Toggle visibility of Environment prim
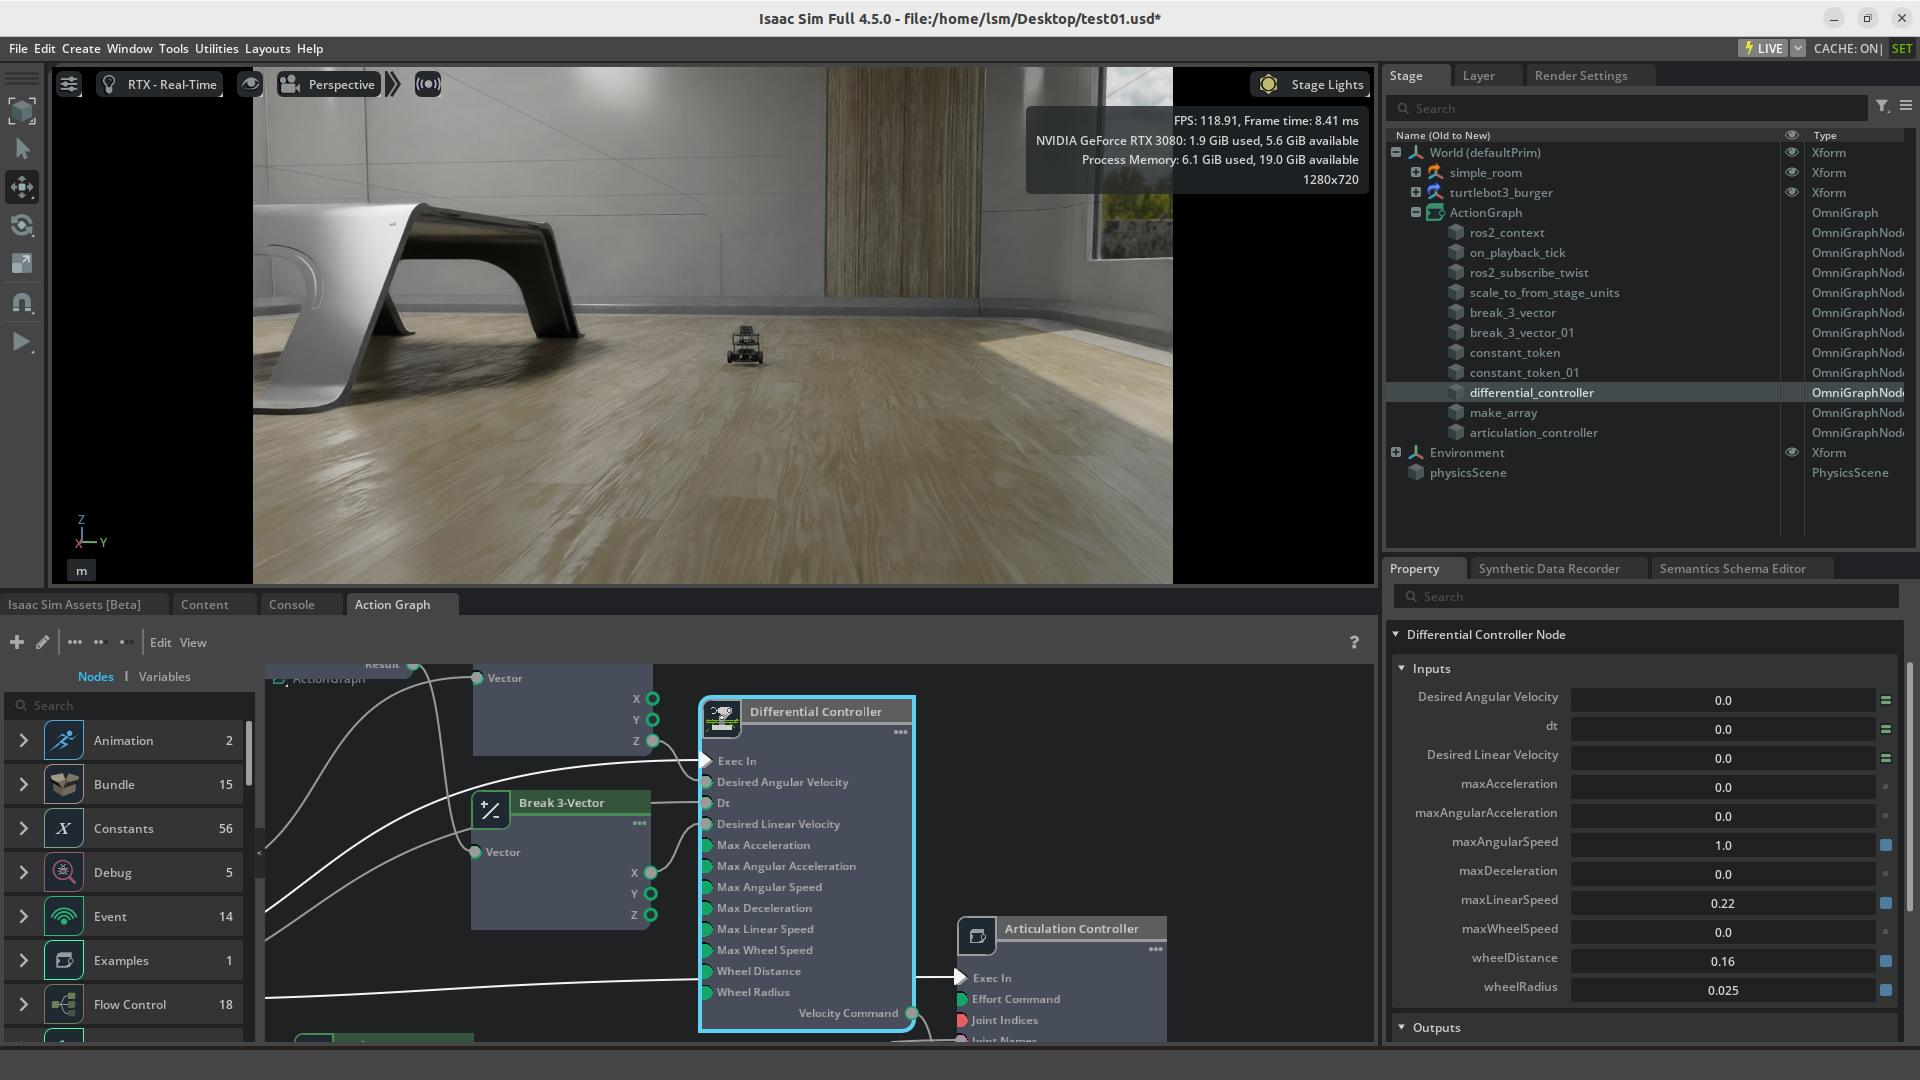Screen dimensions: 1920x1080 (1792, 453)
